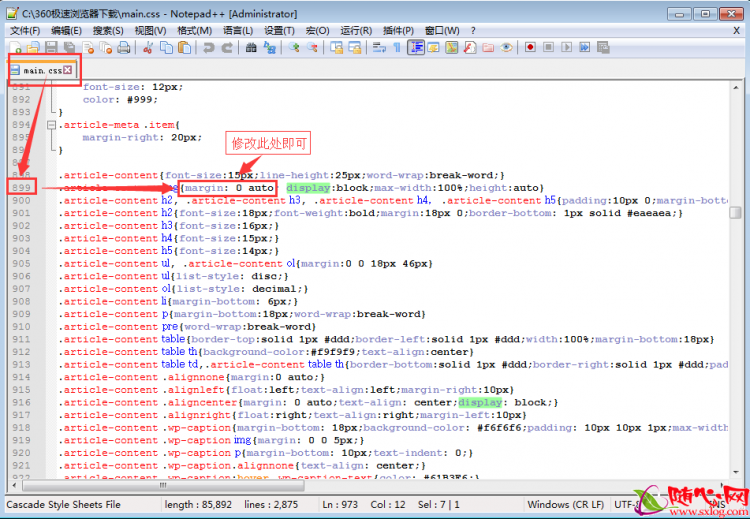Viewport: 750px width, 519px height.
Task: Run macro multiple times
Action: click(585, 47)
